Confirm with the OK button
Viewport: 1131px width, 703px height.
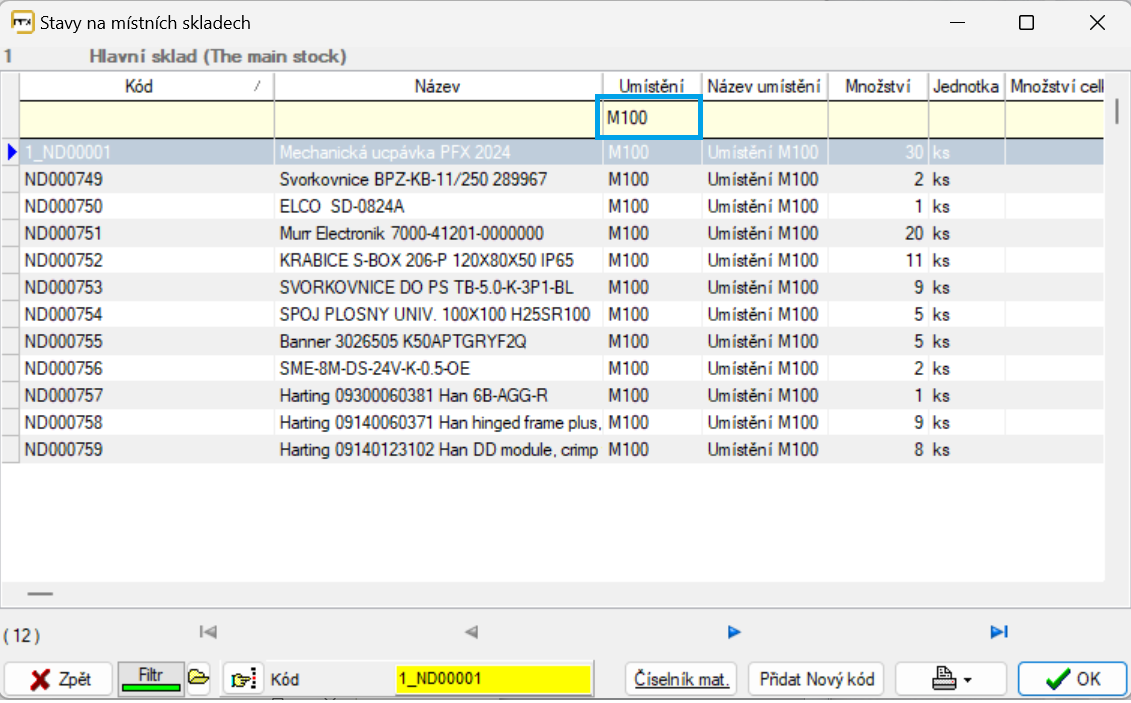click(1072, 679)
